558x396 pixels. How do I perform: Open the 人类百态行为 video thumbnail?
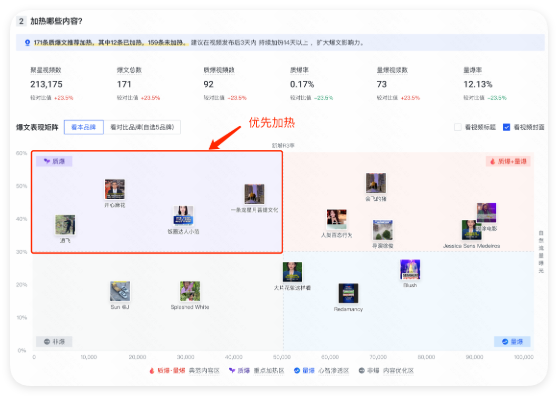(x=337, y=219)
